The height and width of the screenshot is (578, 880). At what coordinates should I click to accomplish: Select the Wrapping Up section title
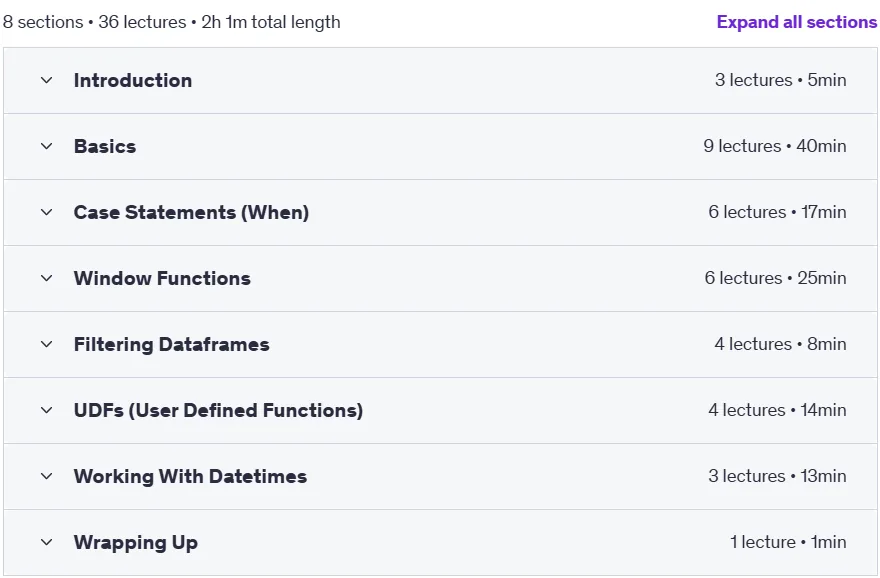[x=136, y=542]
